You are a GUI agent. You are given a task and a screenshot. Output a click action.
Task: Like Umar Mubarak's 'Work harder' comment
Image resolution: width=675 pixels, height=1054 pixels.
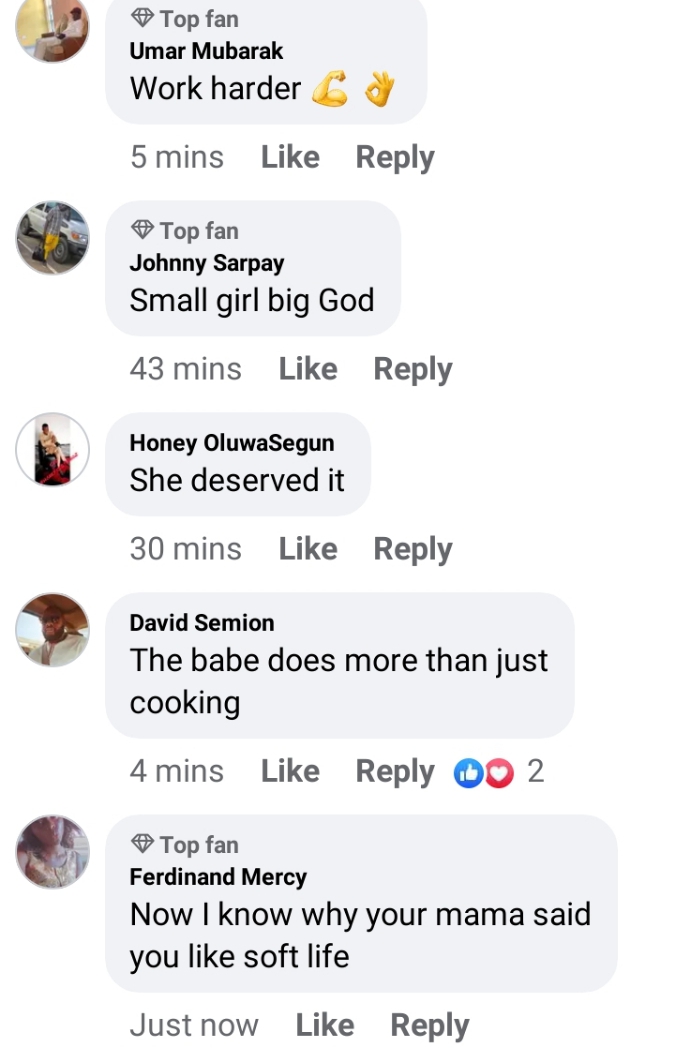coord(290,157)
